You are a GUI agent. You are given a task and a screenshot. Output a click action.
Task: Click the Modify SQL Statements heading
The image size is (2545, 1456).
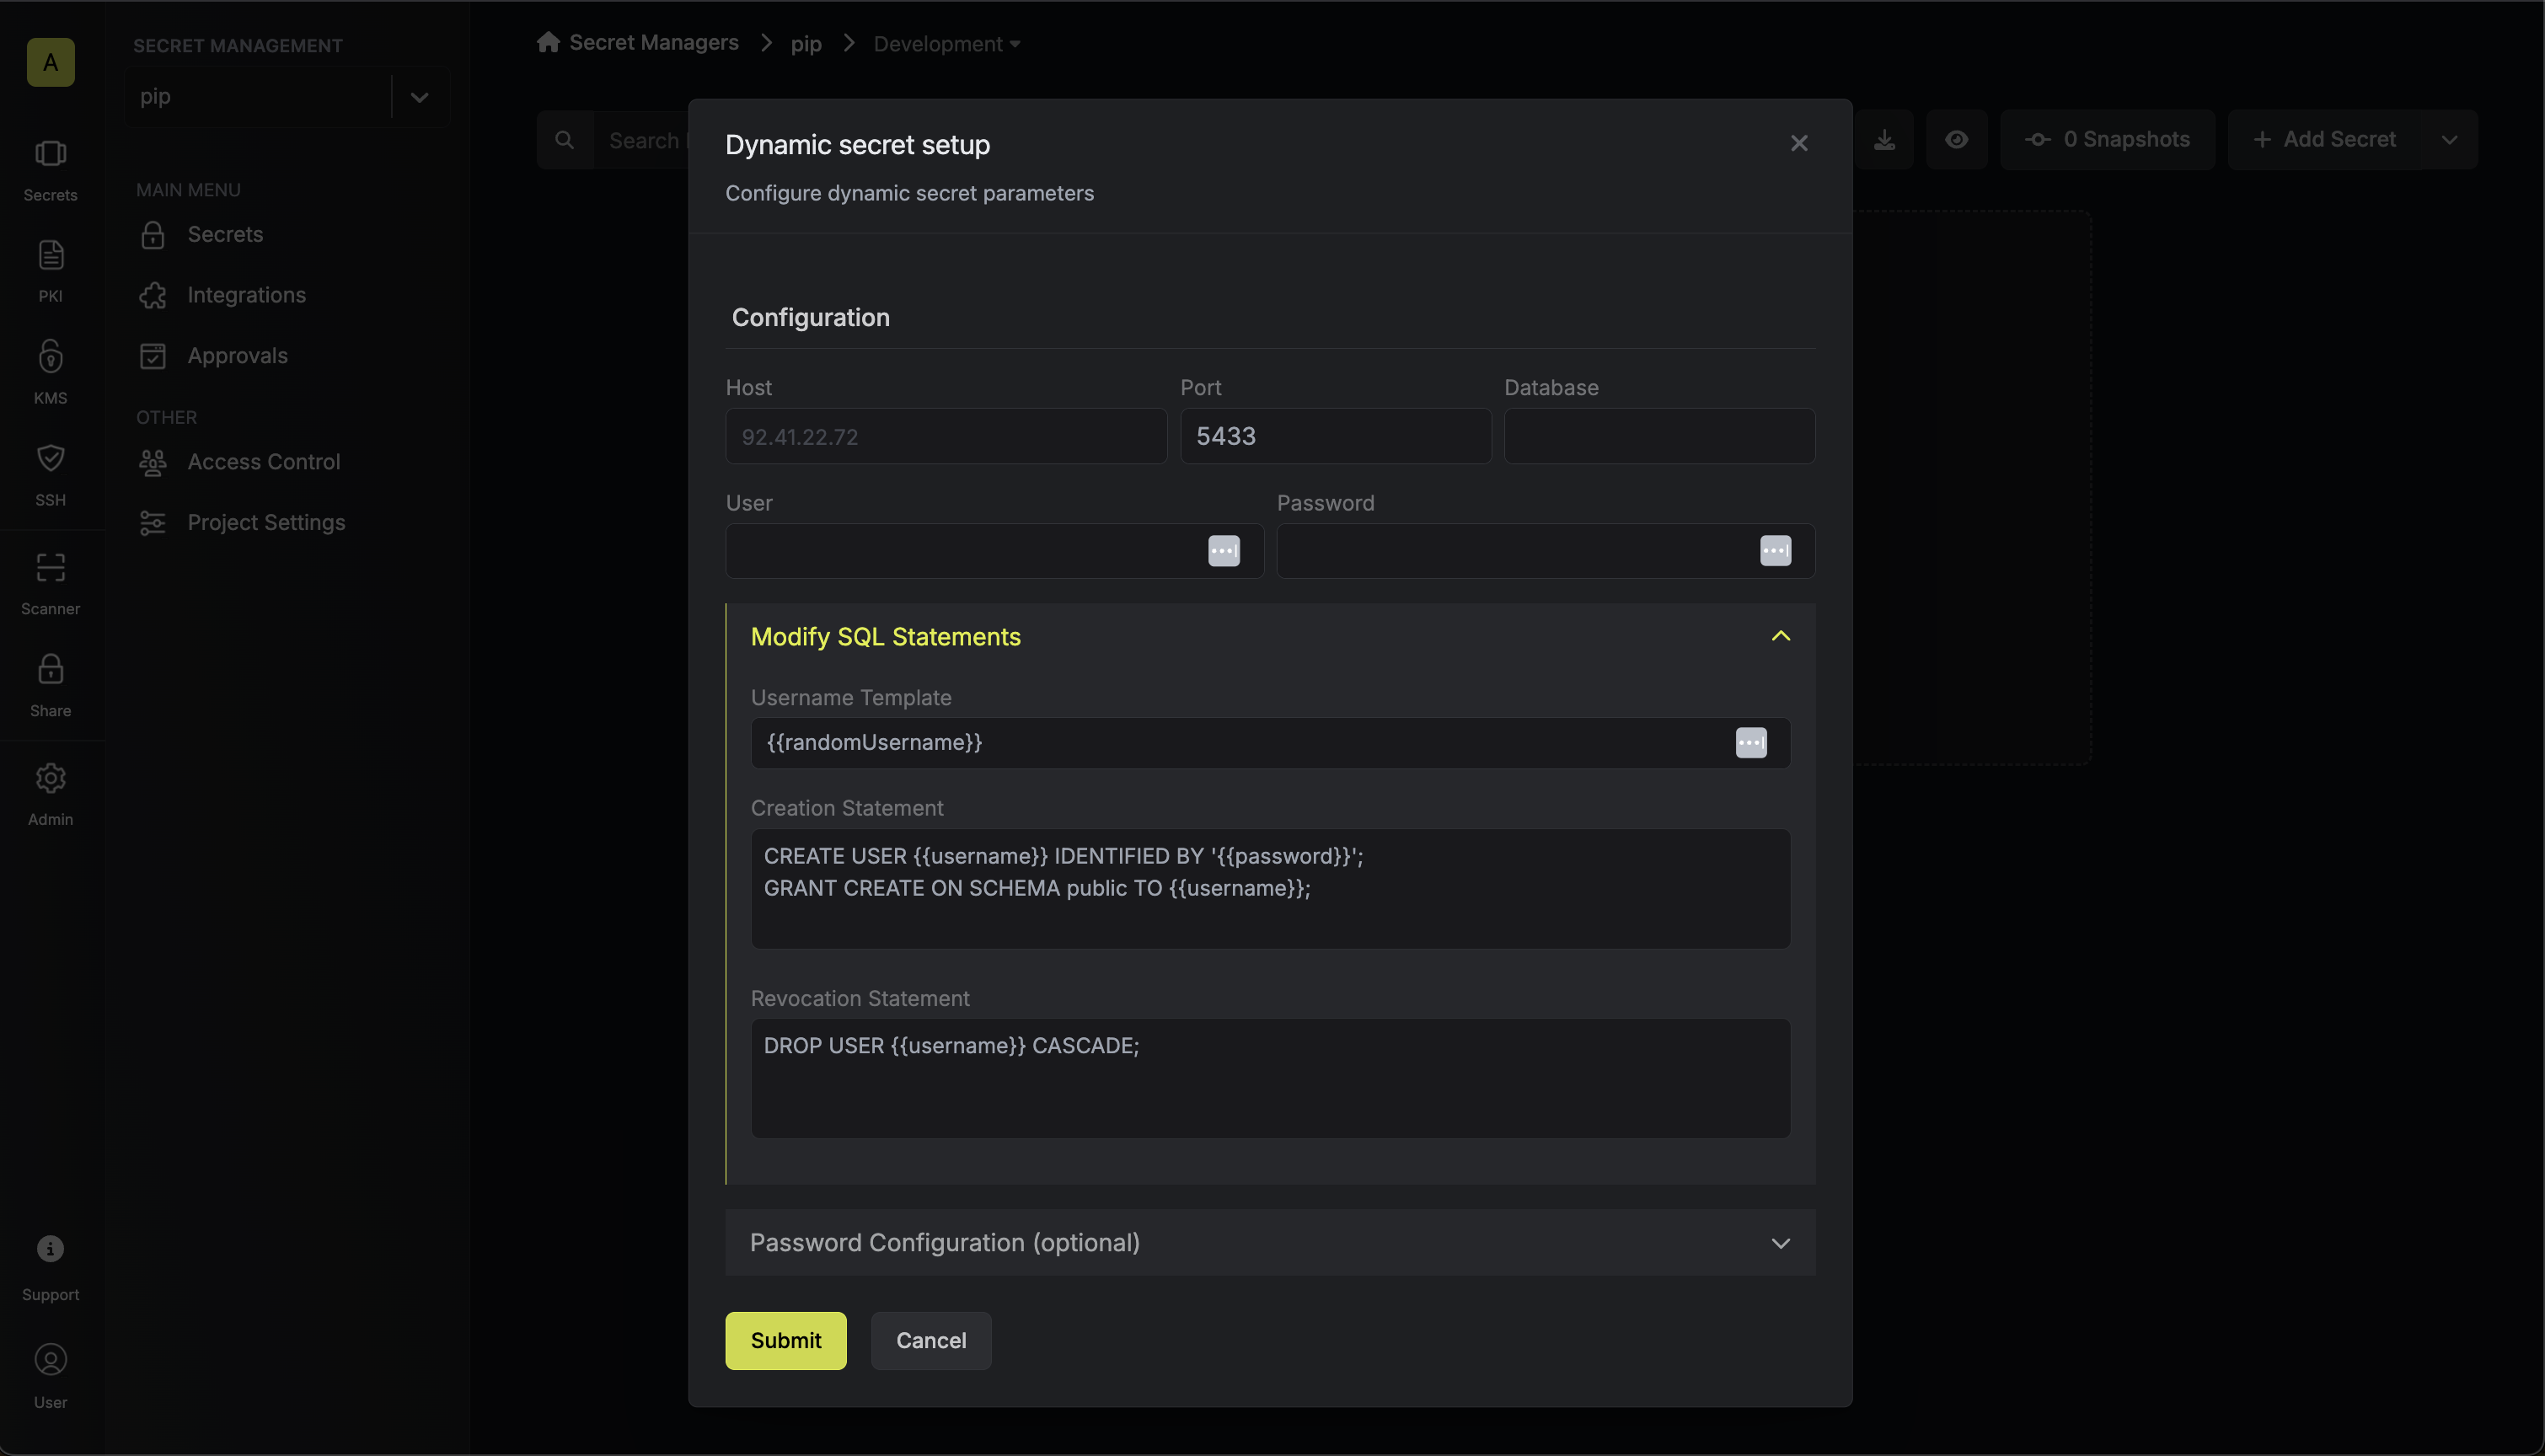point(885,637)
